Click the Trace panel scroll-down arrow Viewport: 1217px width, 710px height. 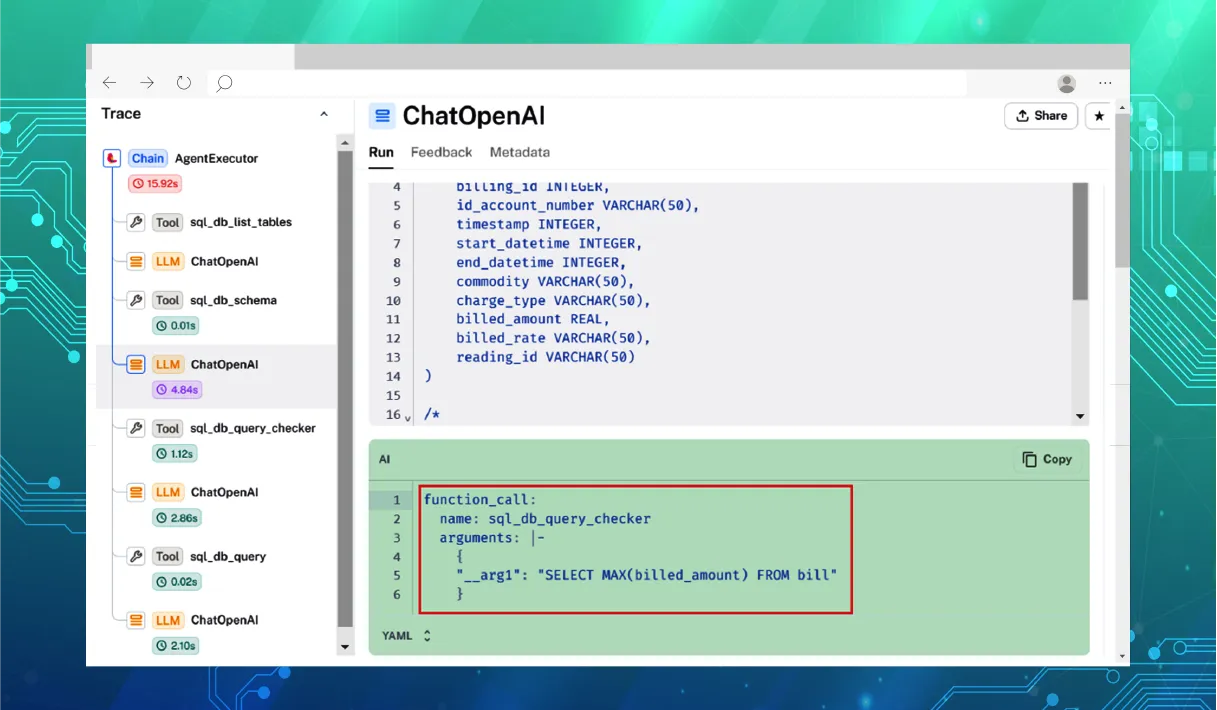click(x=346, y=647)
